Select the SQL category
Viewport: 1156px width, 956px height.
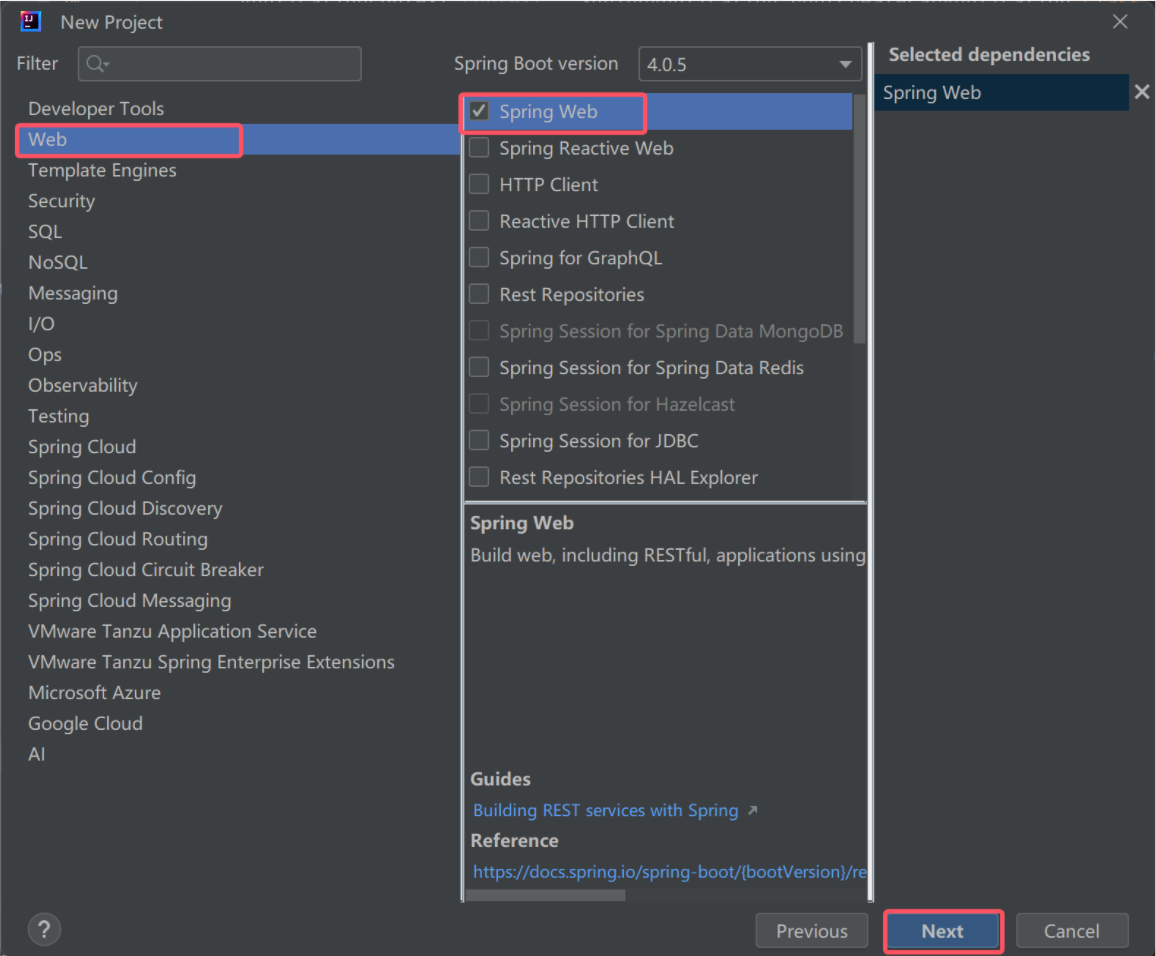point(45,231)
